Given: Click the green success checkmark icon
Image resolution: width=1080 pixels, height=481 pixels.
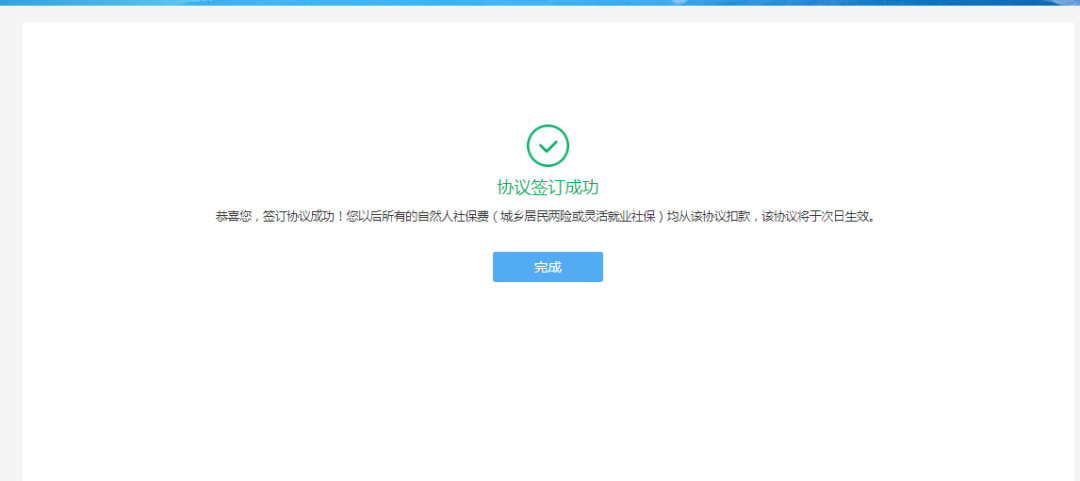Looking at the screenshot, I should 548,145.
